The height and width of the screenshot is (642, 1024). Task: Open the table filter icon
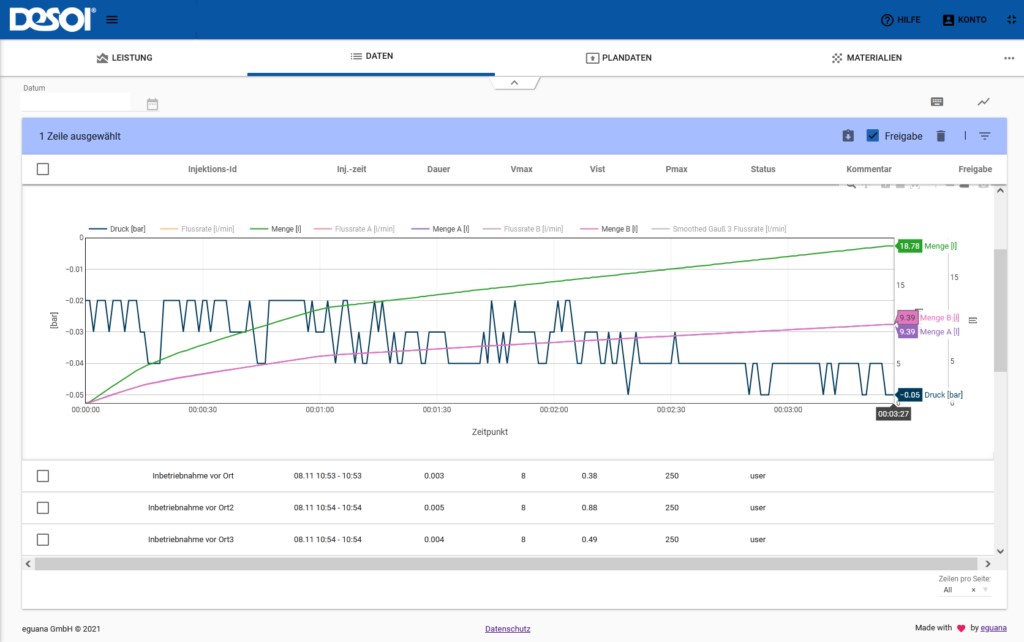[x=985, y=136]
